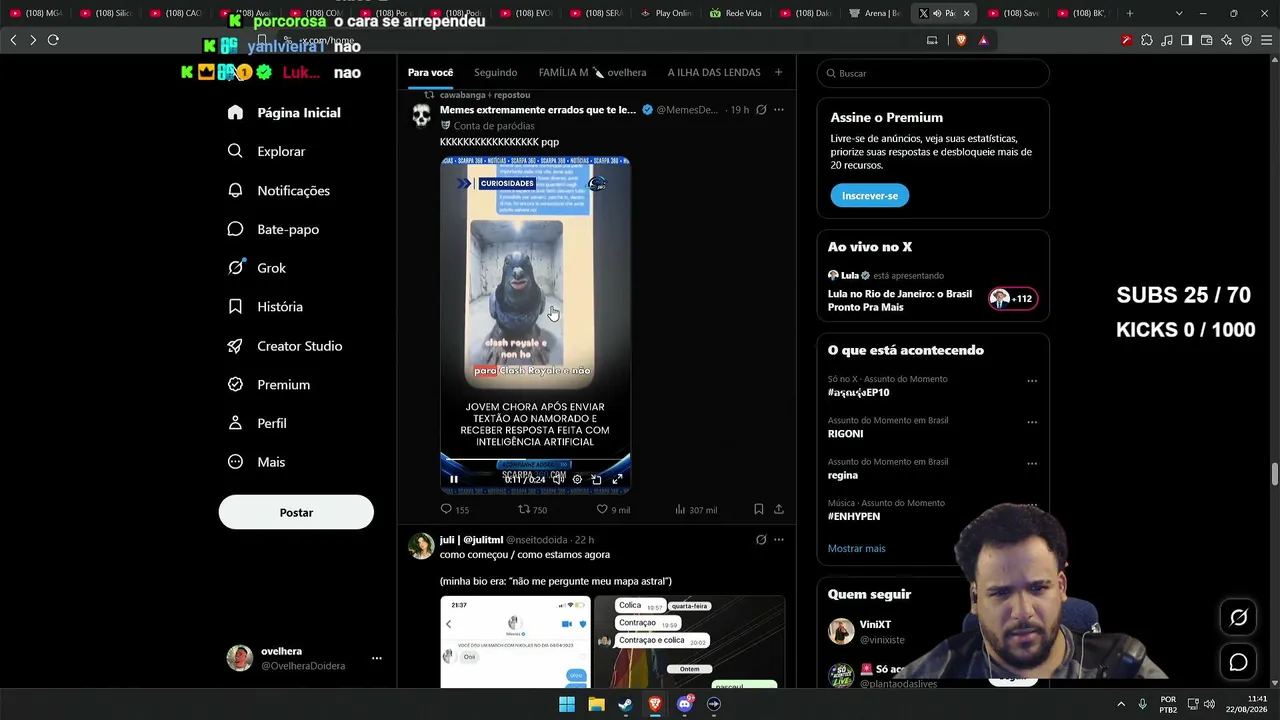The height and width of the screenshot is (720, 1280).
Task: Open Brave Wallet
Action: (x=1206, y=40)
